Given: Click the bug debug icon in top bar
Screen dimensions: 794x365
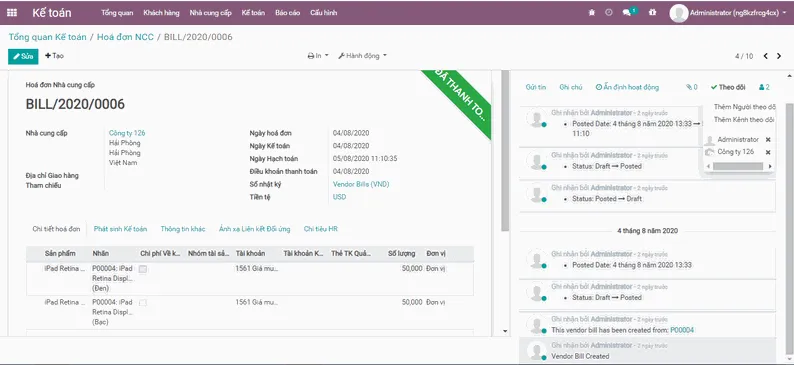Looking at the screenshot, I should point(591,13).
